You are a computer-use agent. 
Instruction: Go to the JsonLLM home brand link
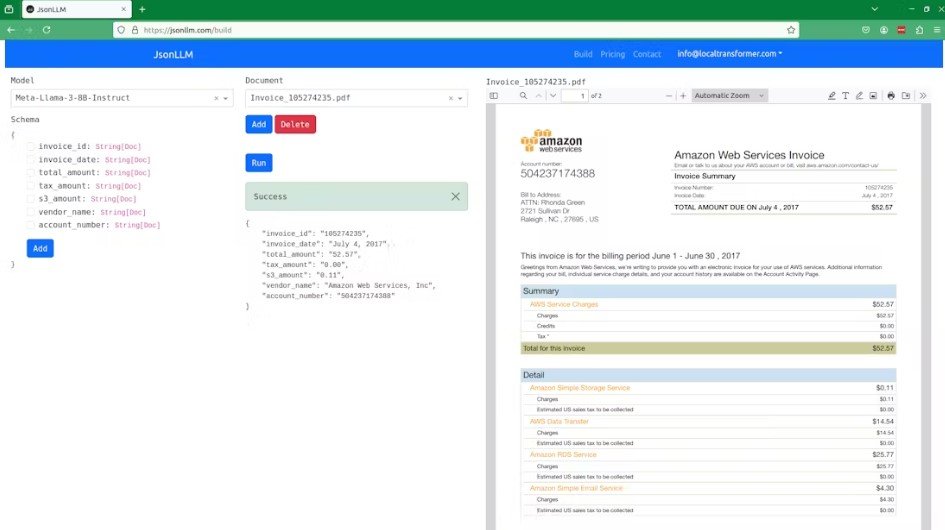173,54
